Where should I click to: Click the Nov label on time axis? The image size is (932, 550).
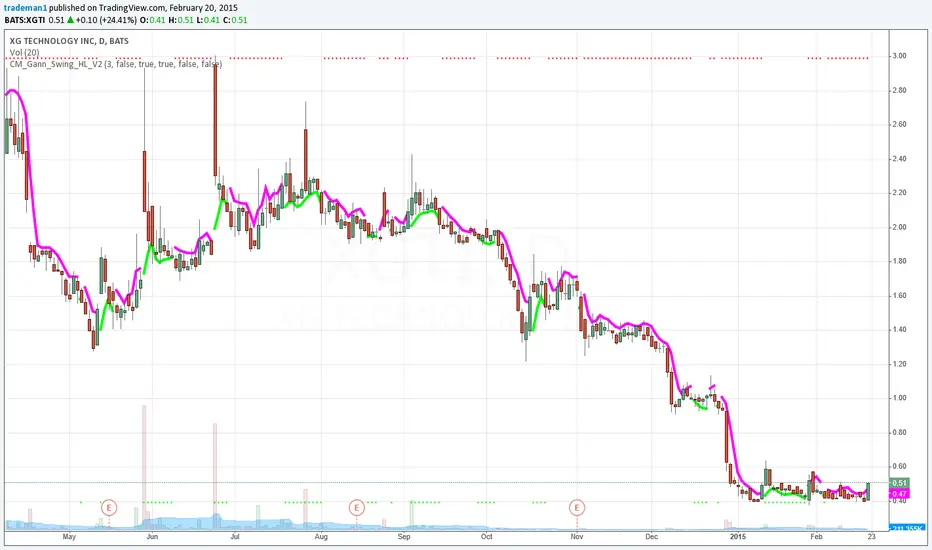[x=577, y=536]
